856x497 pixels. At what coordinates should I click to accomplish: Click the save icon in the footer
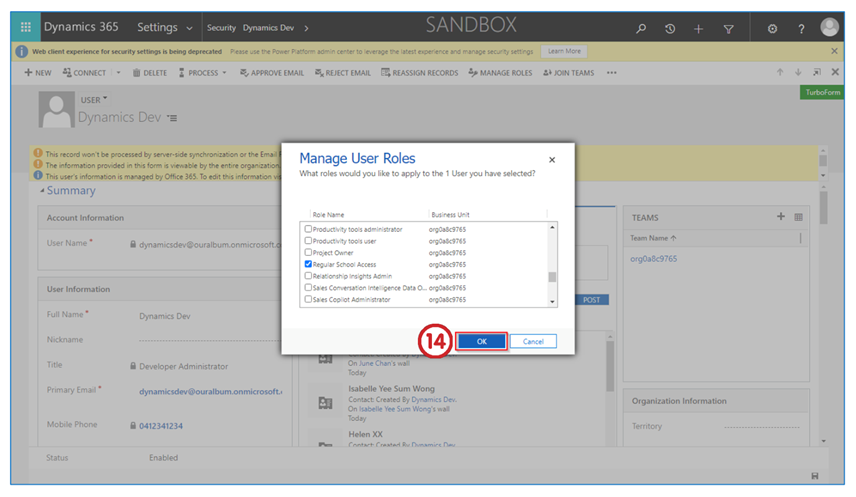[x=815, y=475]
